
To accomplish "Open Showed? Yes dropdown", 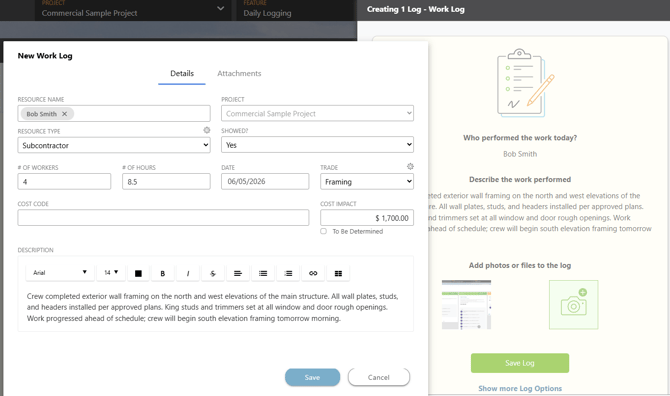I will 317,145.
